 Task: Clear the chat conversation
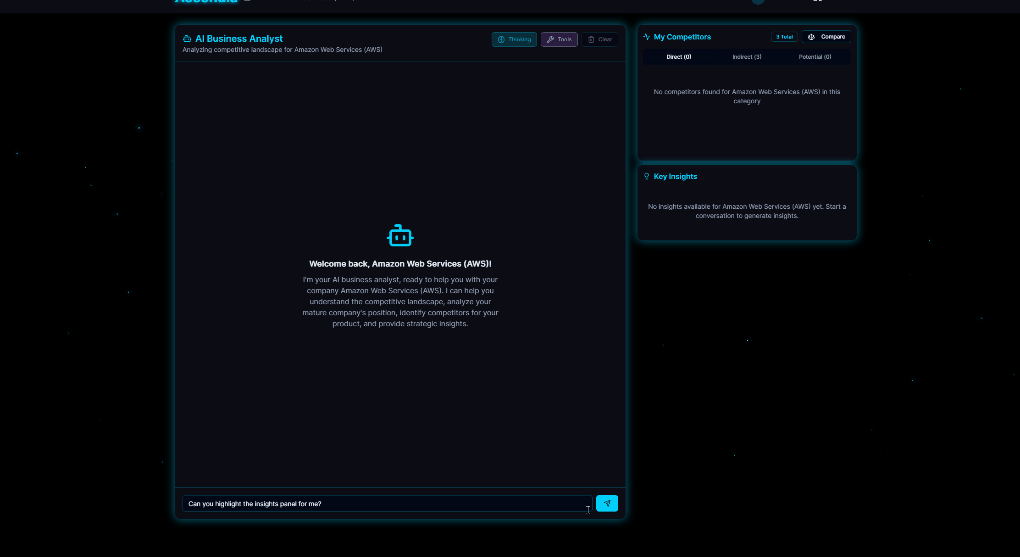(599, 40)
